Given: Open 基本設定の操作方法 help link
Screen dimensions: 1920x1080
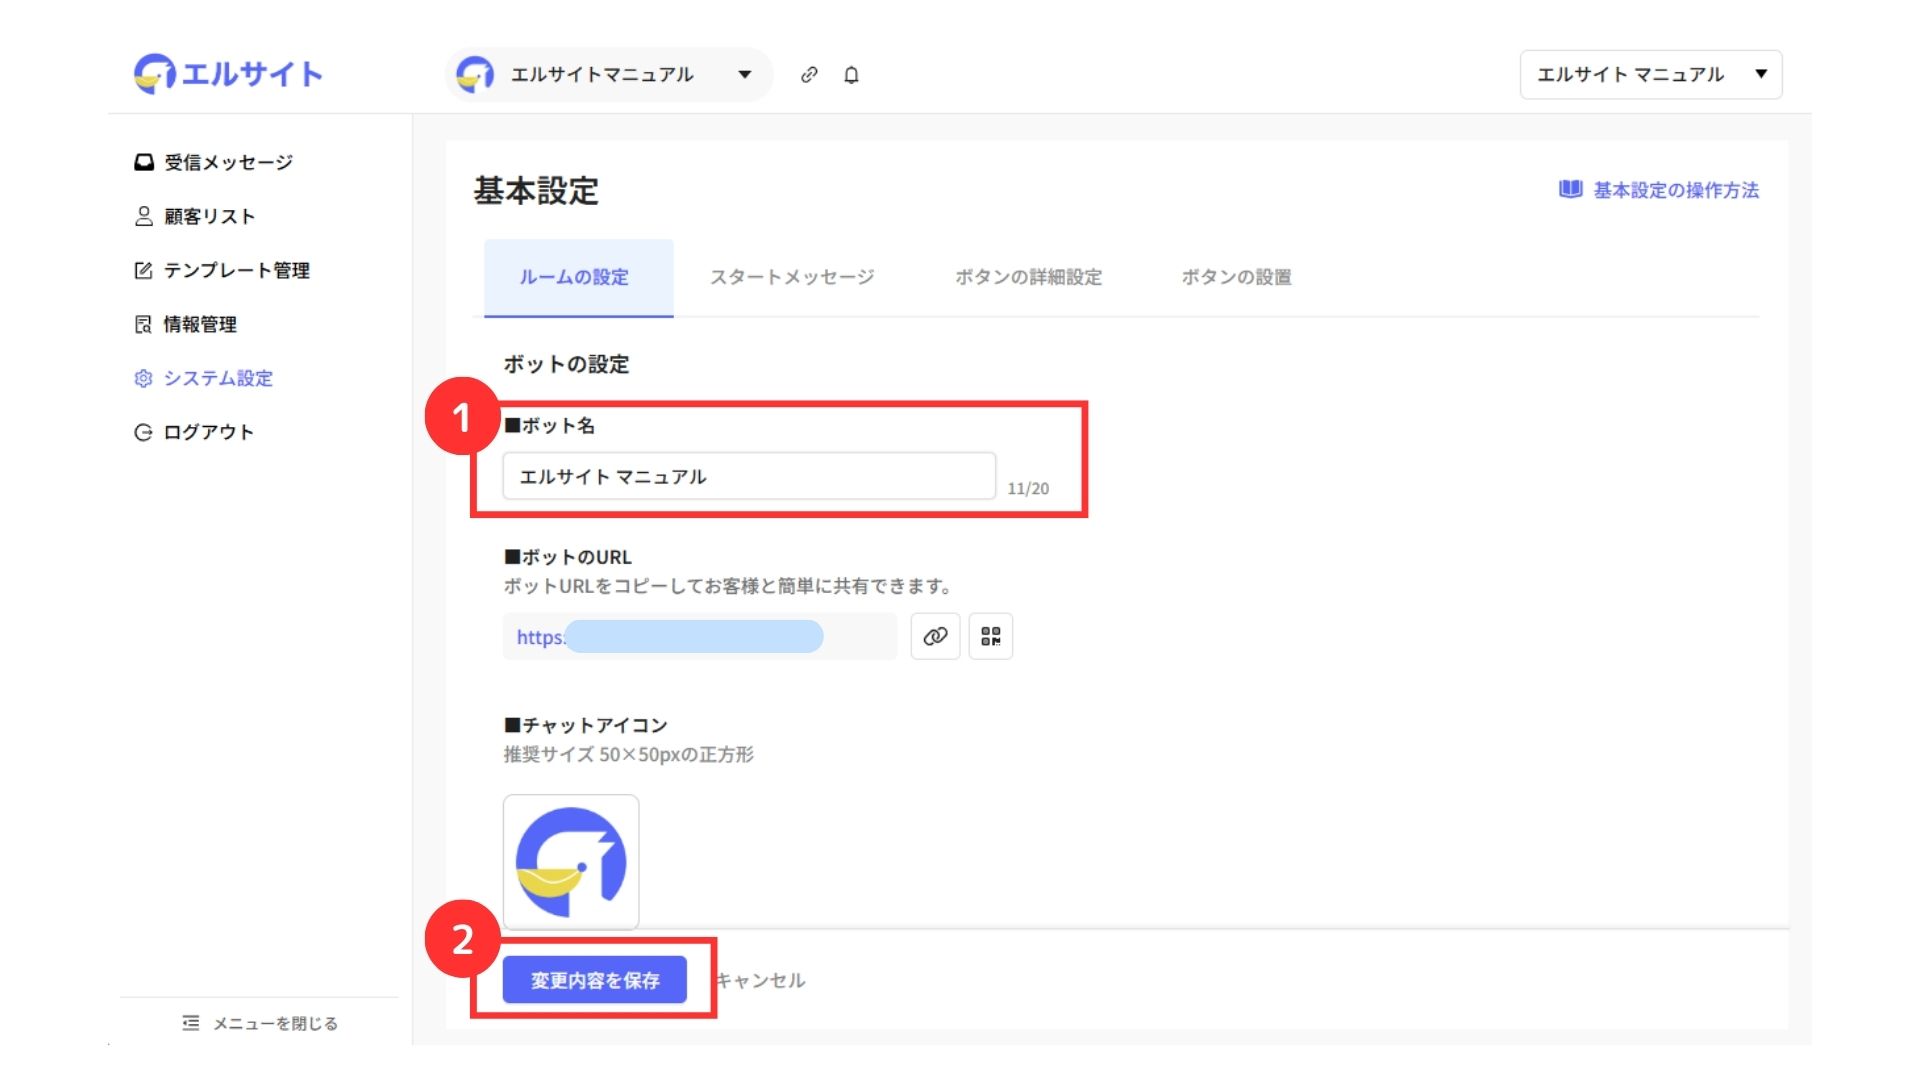Looking at the screenshot, I should (1675, 190).
